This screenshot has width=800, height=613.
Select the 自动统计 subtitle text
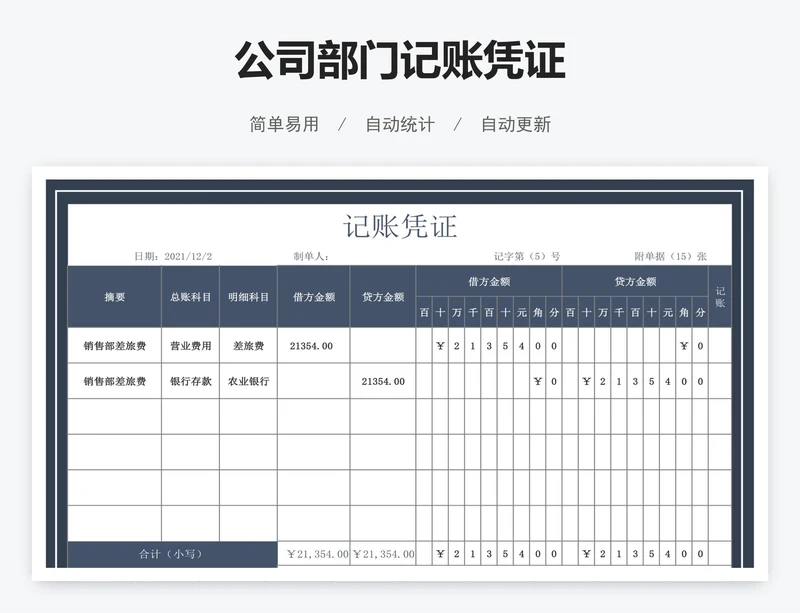click(400, 125)
